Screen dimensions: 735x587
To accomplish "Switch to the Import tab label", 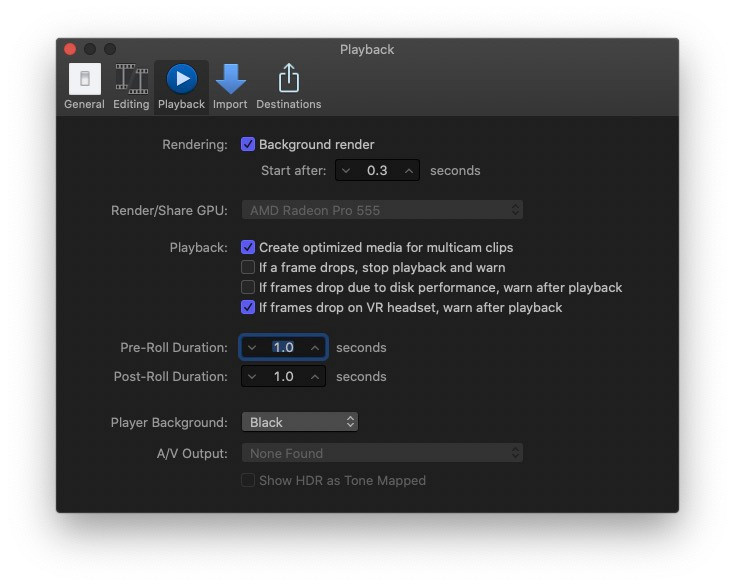I will tap(230, 104).
